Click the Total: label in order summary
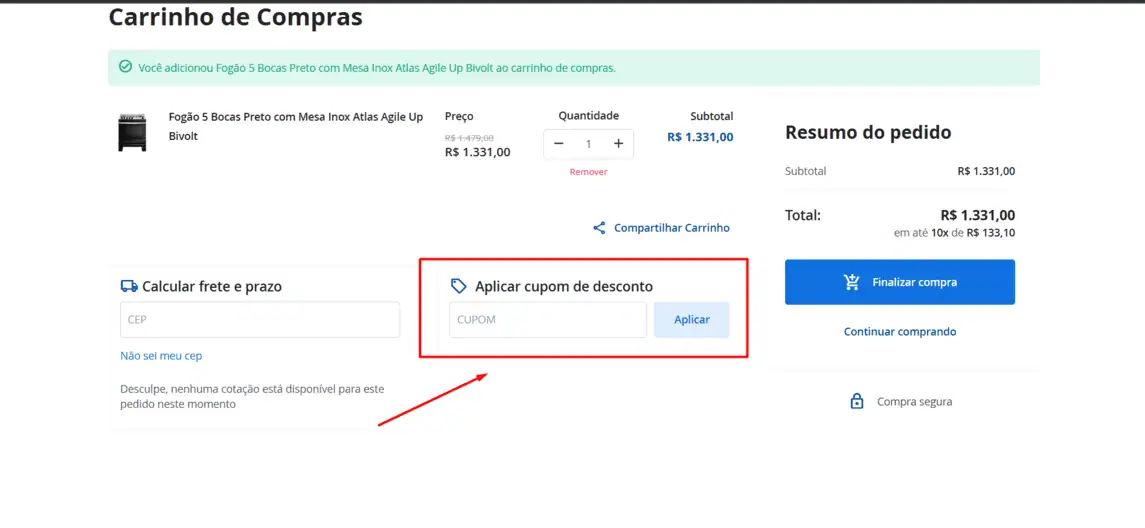1145x528 pixels. (x=803, y=215)
